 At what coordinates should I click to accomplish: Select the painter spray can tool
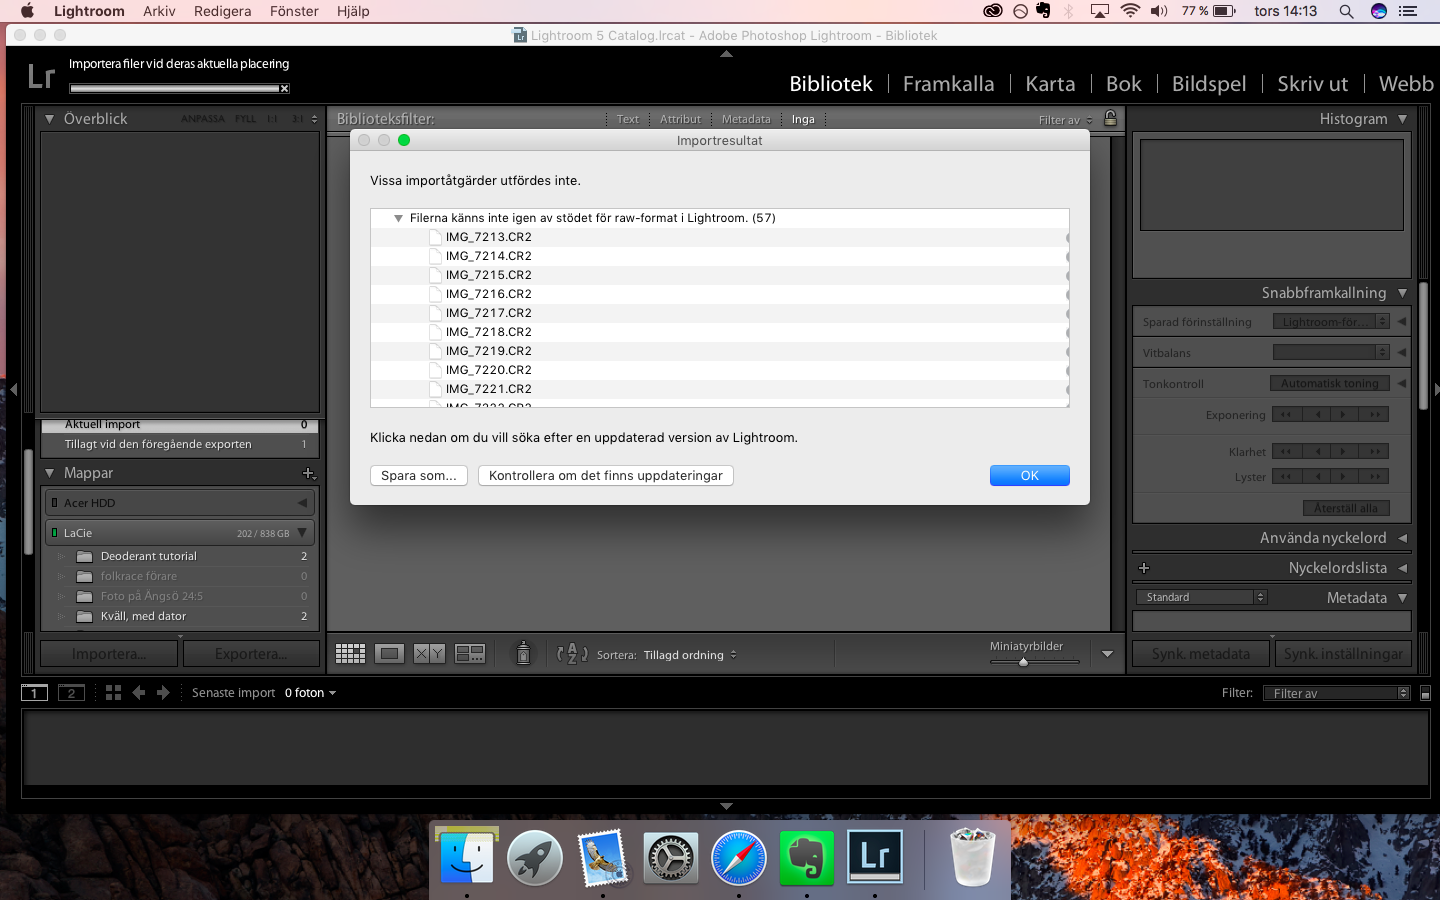click(x=523, y=654)
